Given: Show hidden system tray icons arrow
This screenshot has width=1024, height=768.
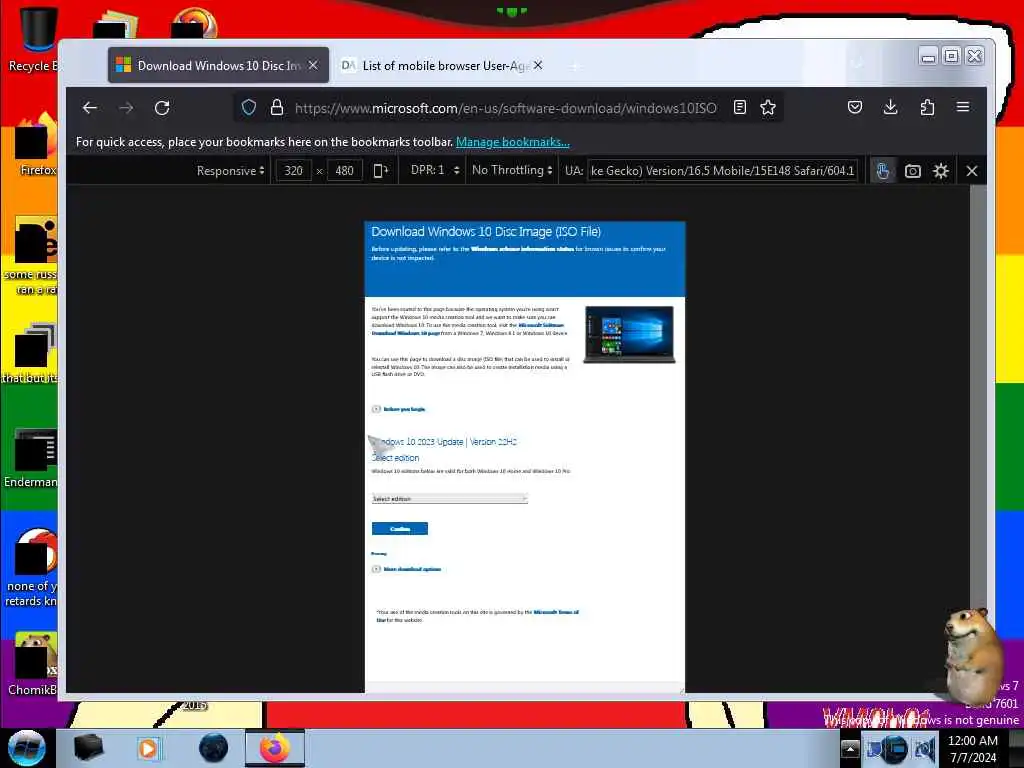Looking at the screenshot, I should coord(850,748).
